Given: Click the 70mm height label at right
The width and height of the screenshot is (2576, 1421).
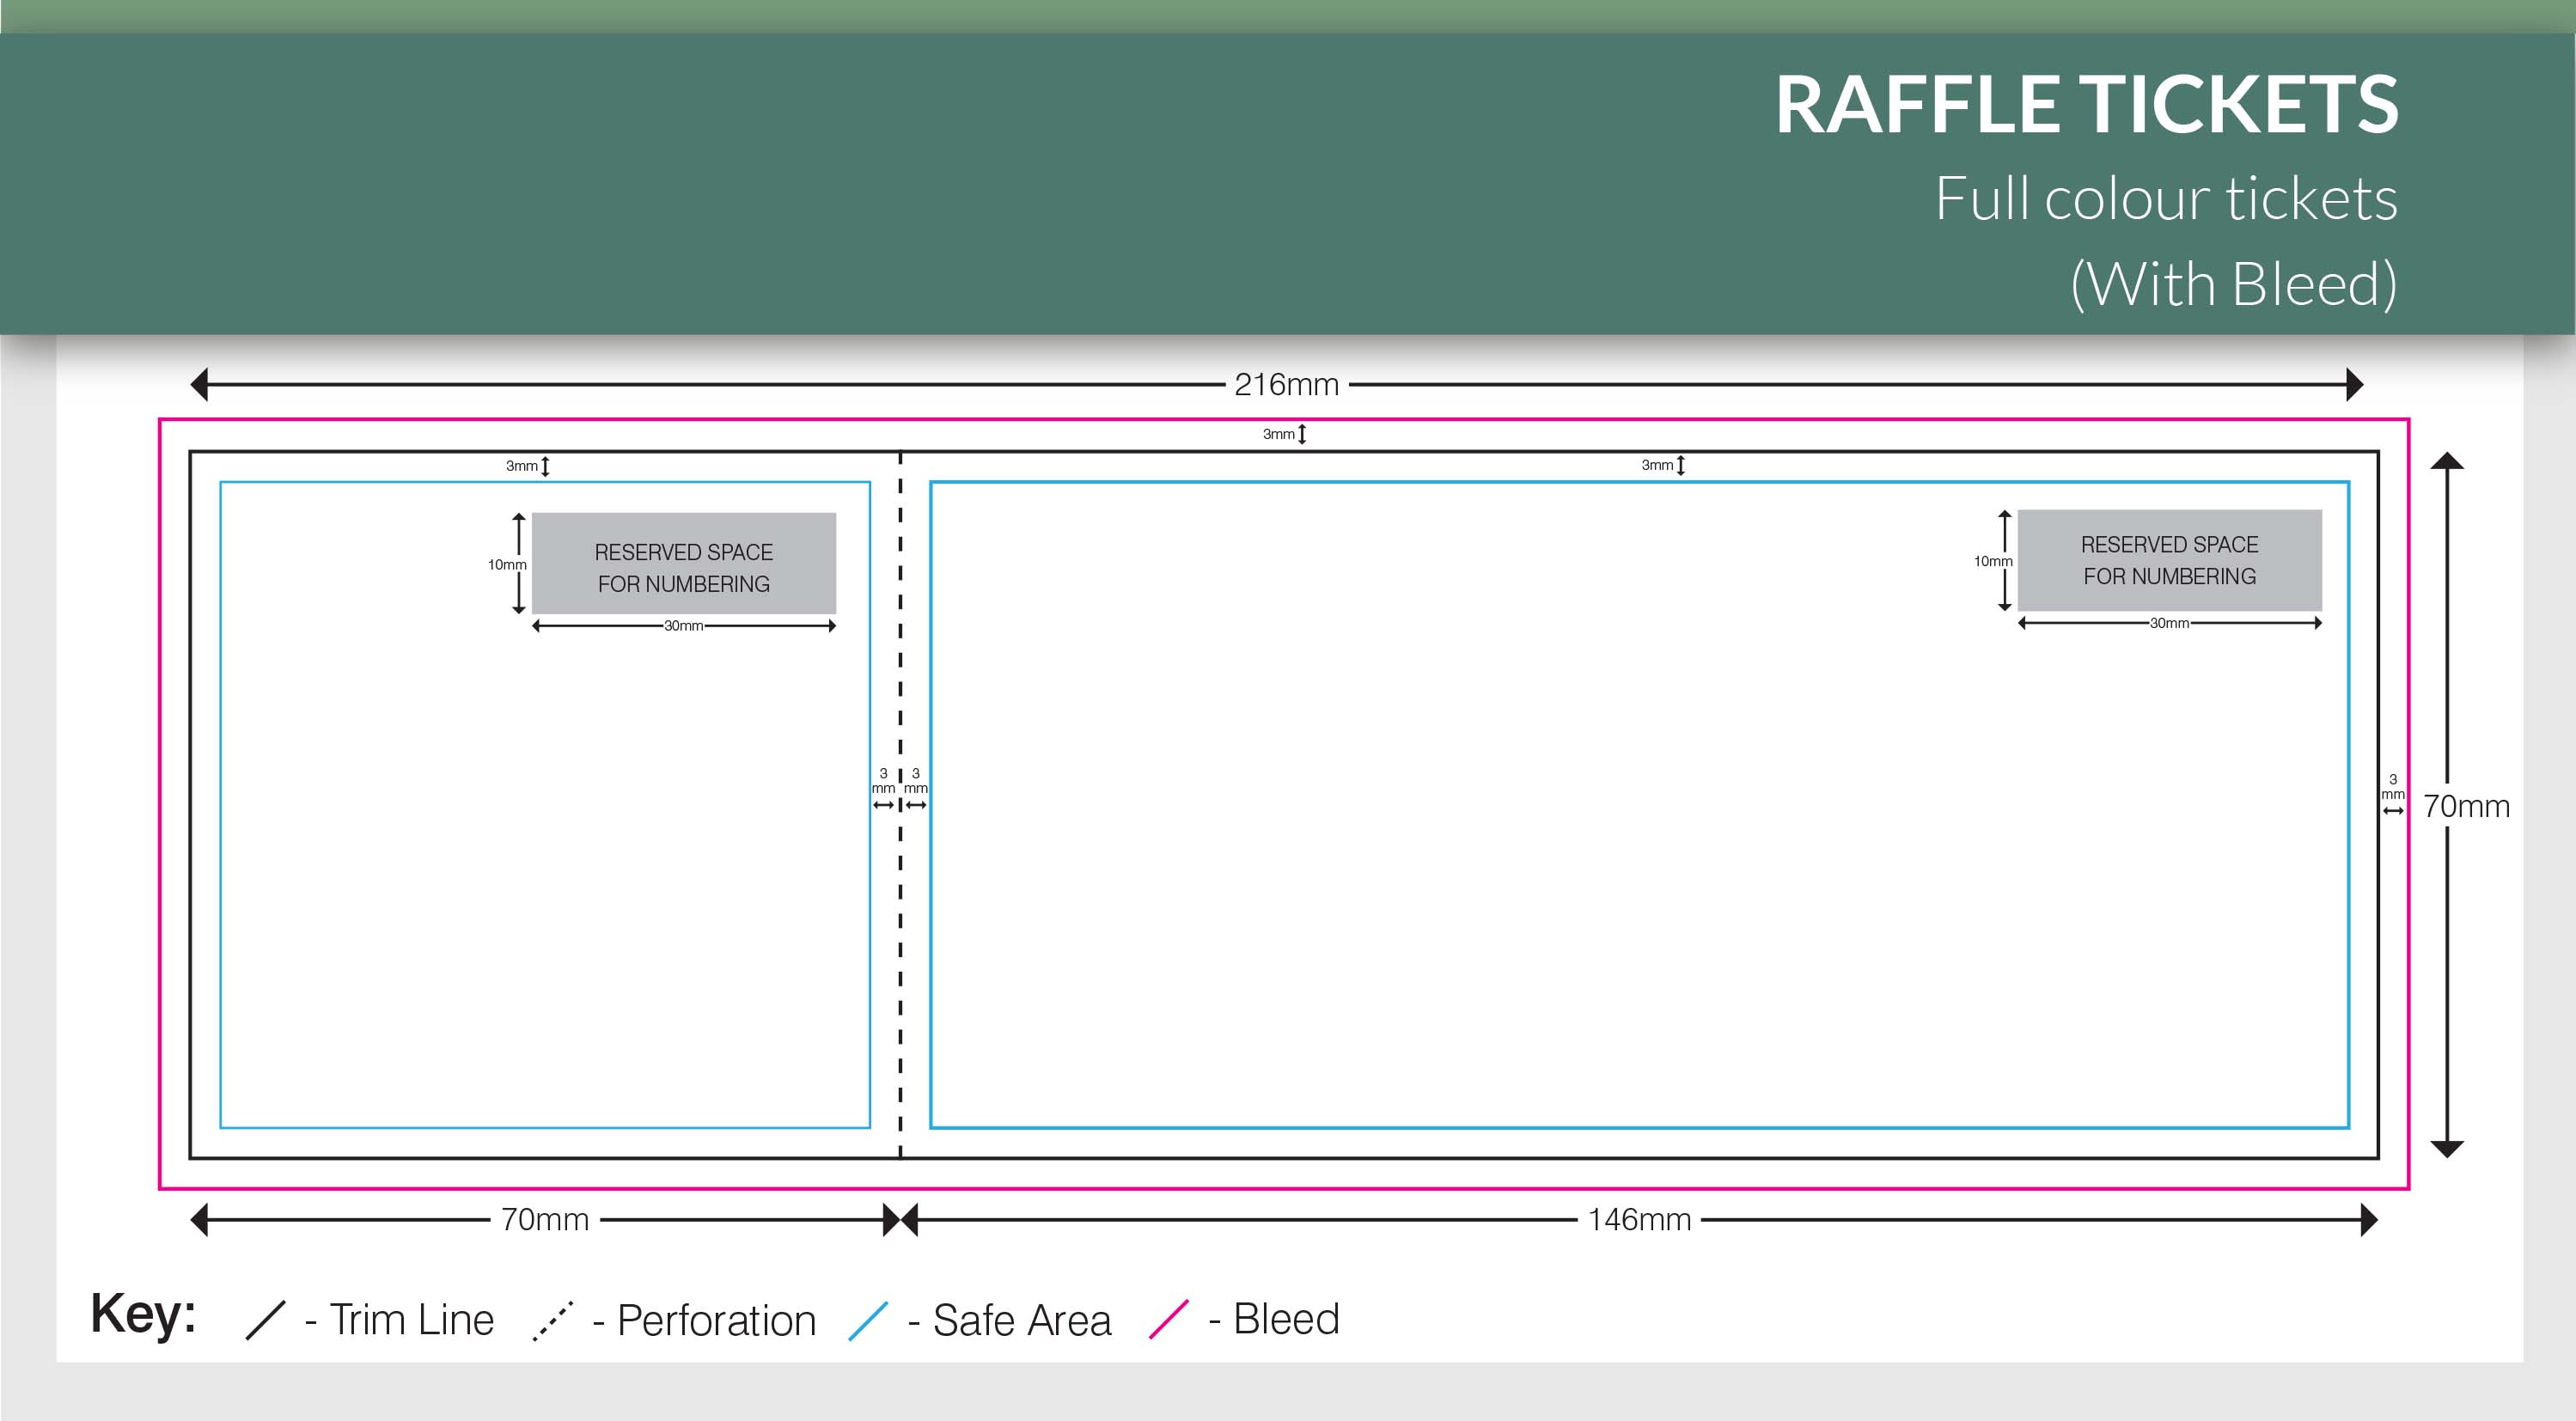Looking at the screenshot, I should tap(2466, 806).
